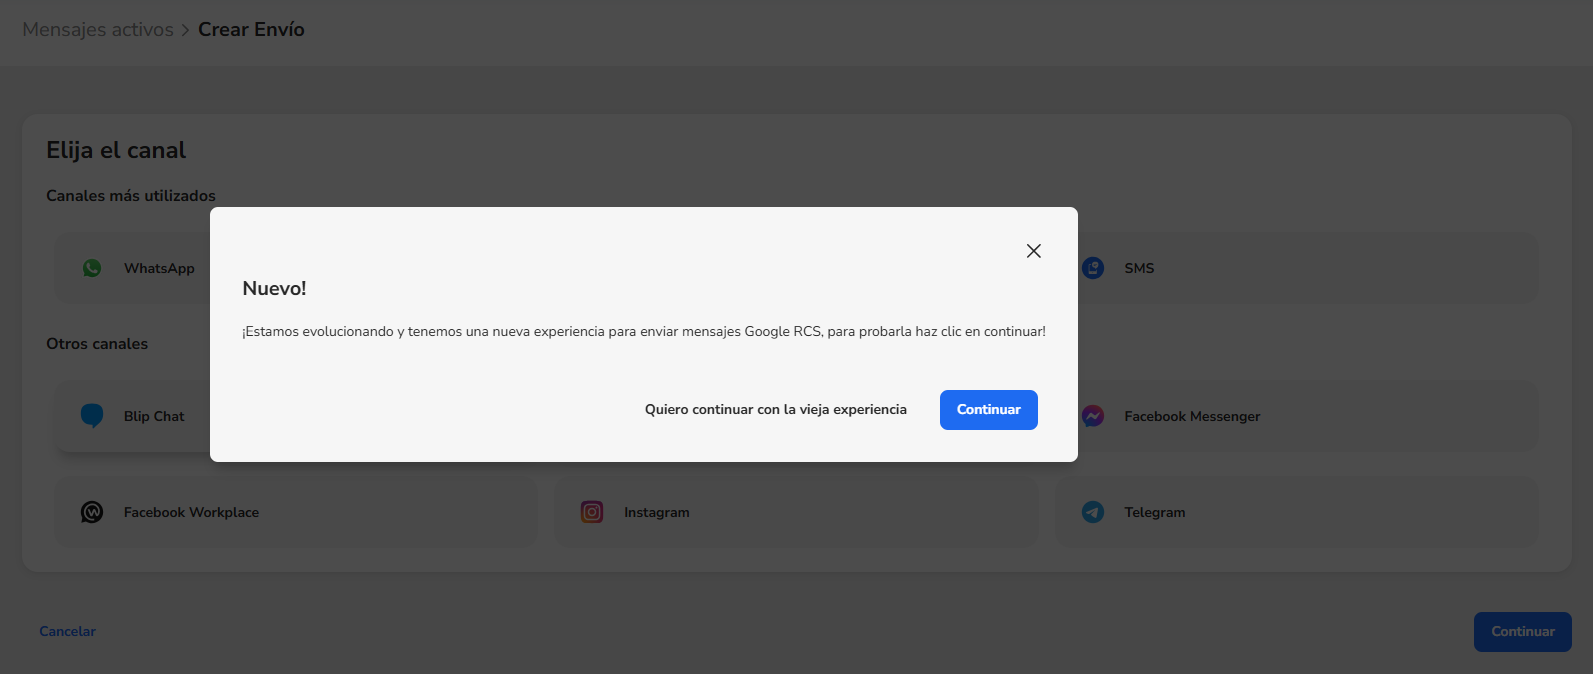Select the 'Instagram' channel label
Screen dimensions: 1593x674
(x=656, y=512)
